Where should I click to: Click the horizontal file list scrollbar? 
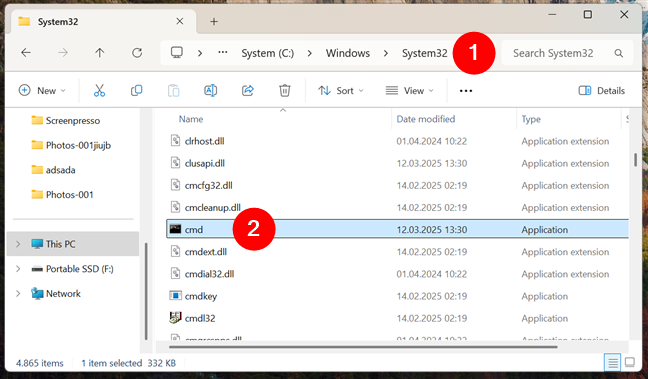363,347
